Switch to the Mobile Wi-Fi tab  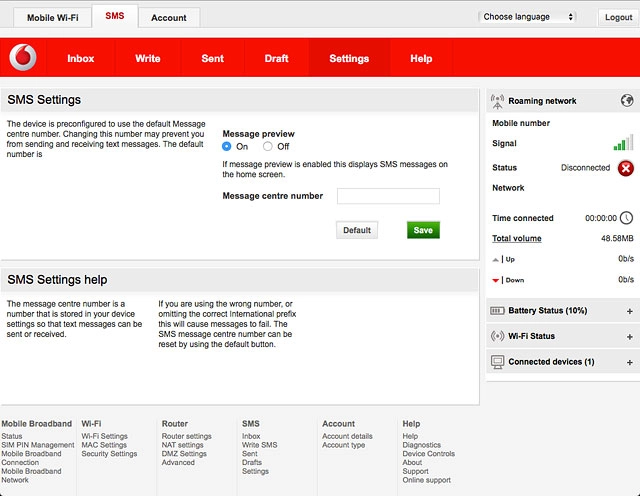coord(52,18)
